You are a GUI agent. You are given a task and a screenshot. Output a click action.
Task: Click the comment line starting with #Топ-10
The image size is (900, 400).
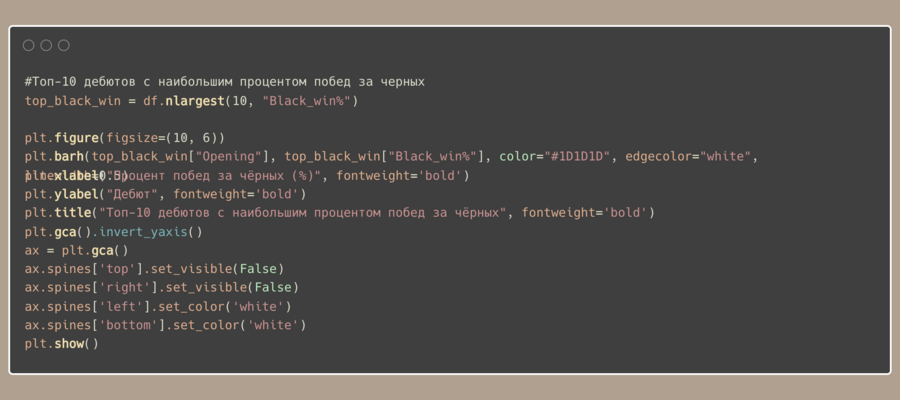tap(225, 82)
